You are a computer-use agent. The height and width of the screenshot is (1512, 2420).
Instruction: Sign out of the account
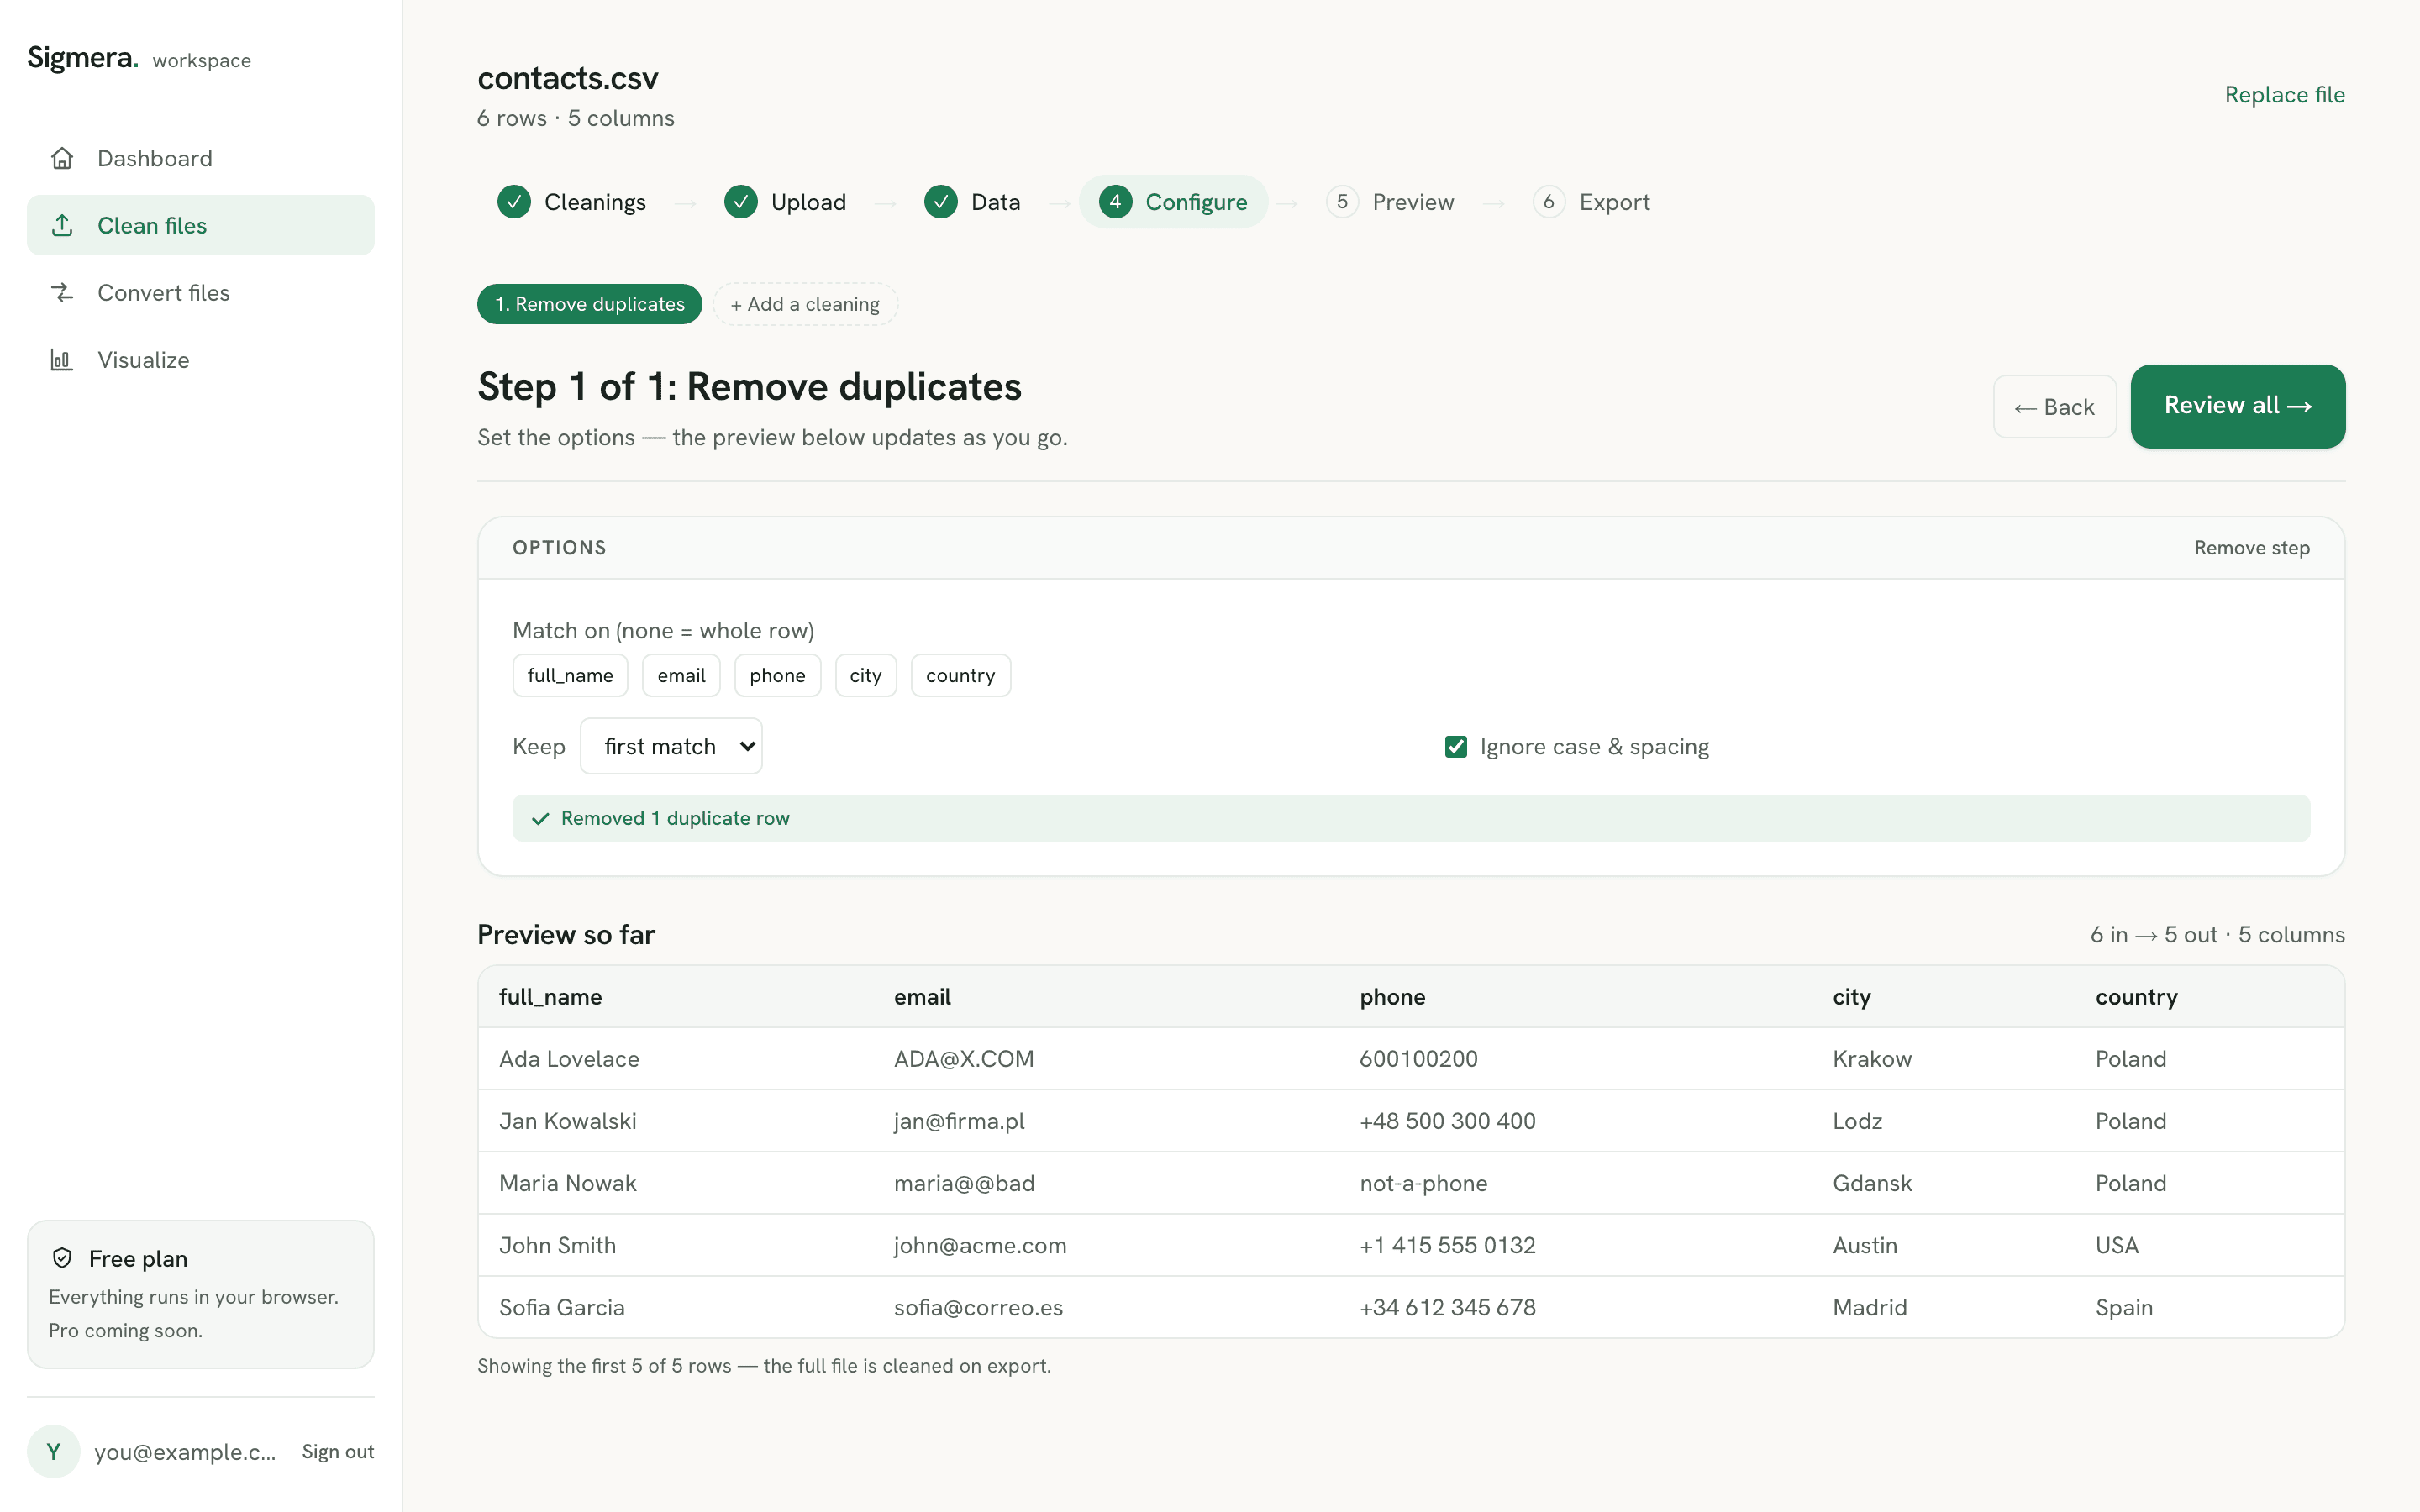point(338,1451)
